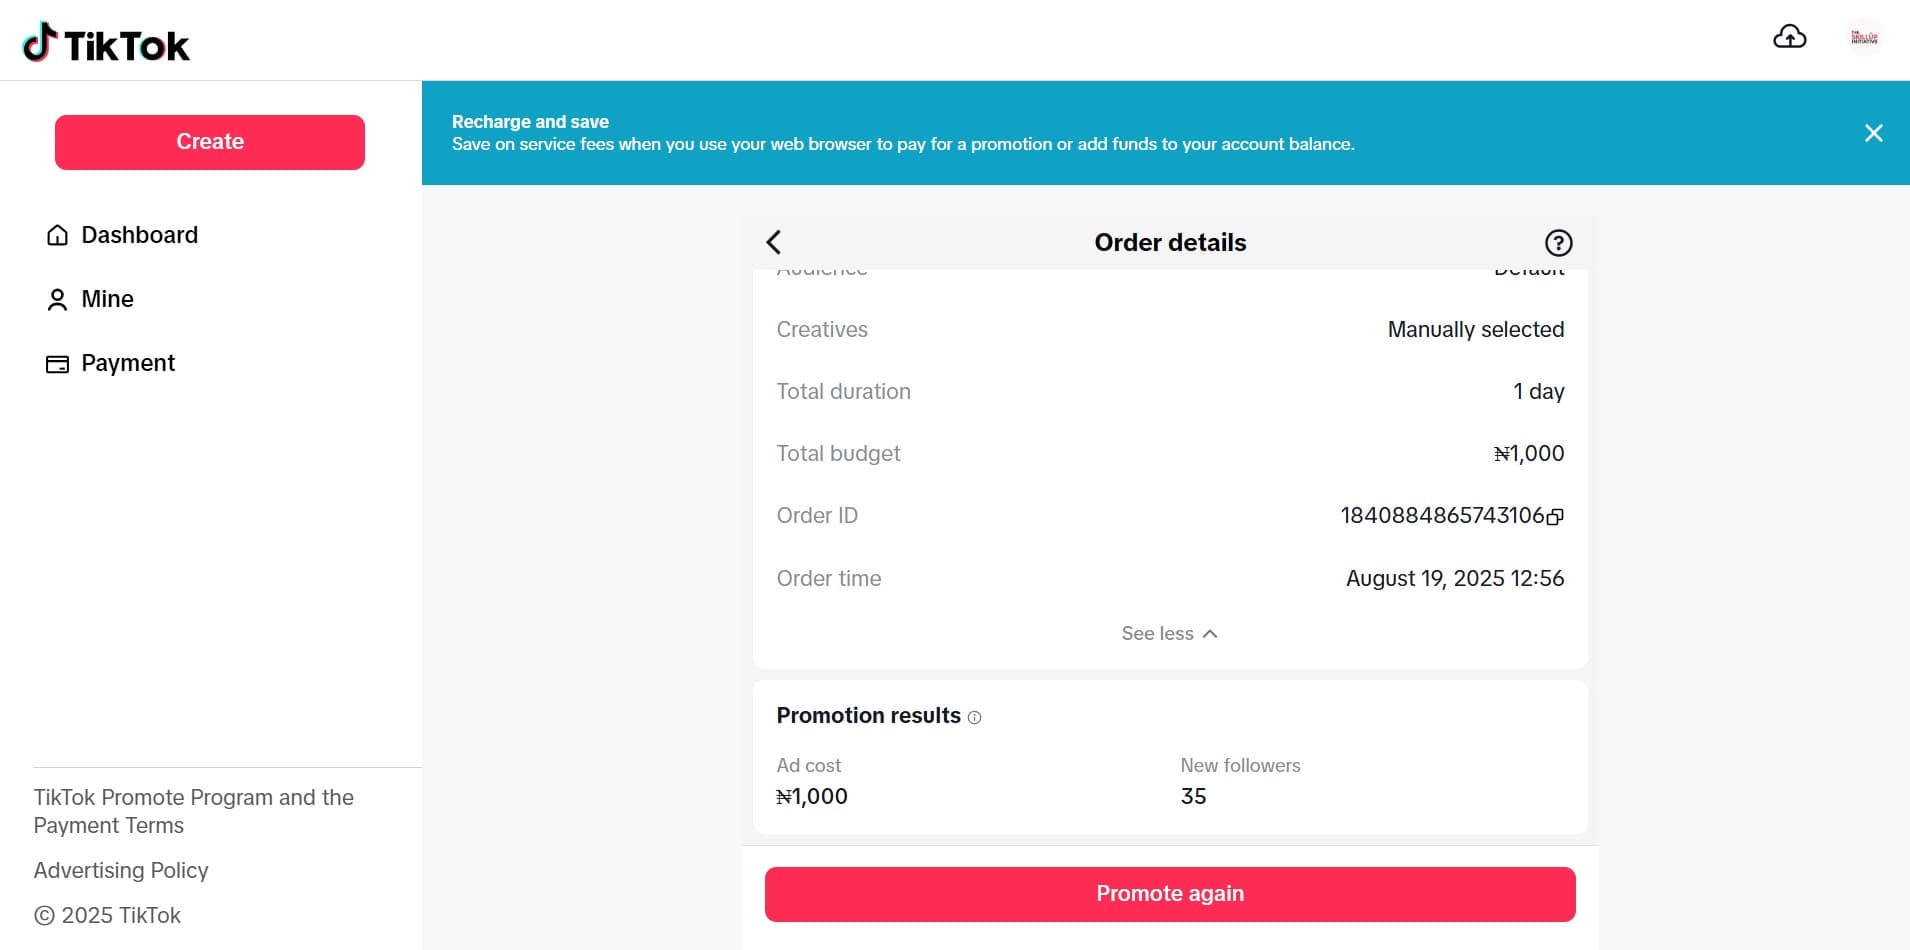The width and height of the screenshot is (1910, 950).
Task: Click the Promotion results info icon
Action: (x=975, y=717)
